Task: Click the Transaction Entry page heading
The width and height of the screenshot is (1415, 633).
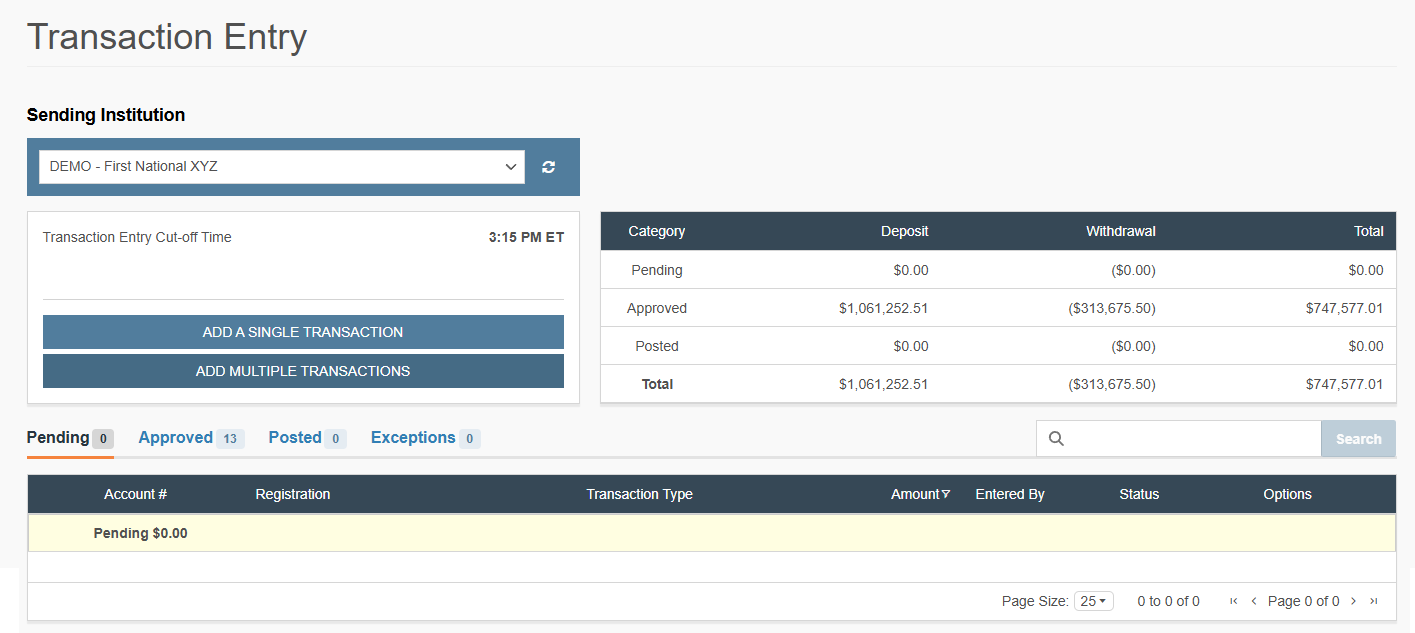Action: click(x=167, y=36)
